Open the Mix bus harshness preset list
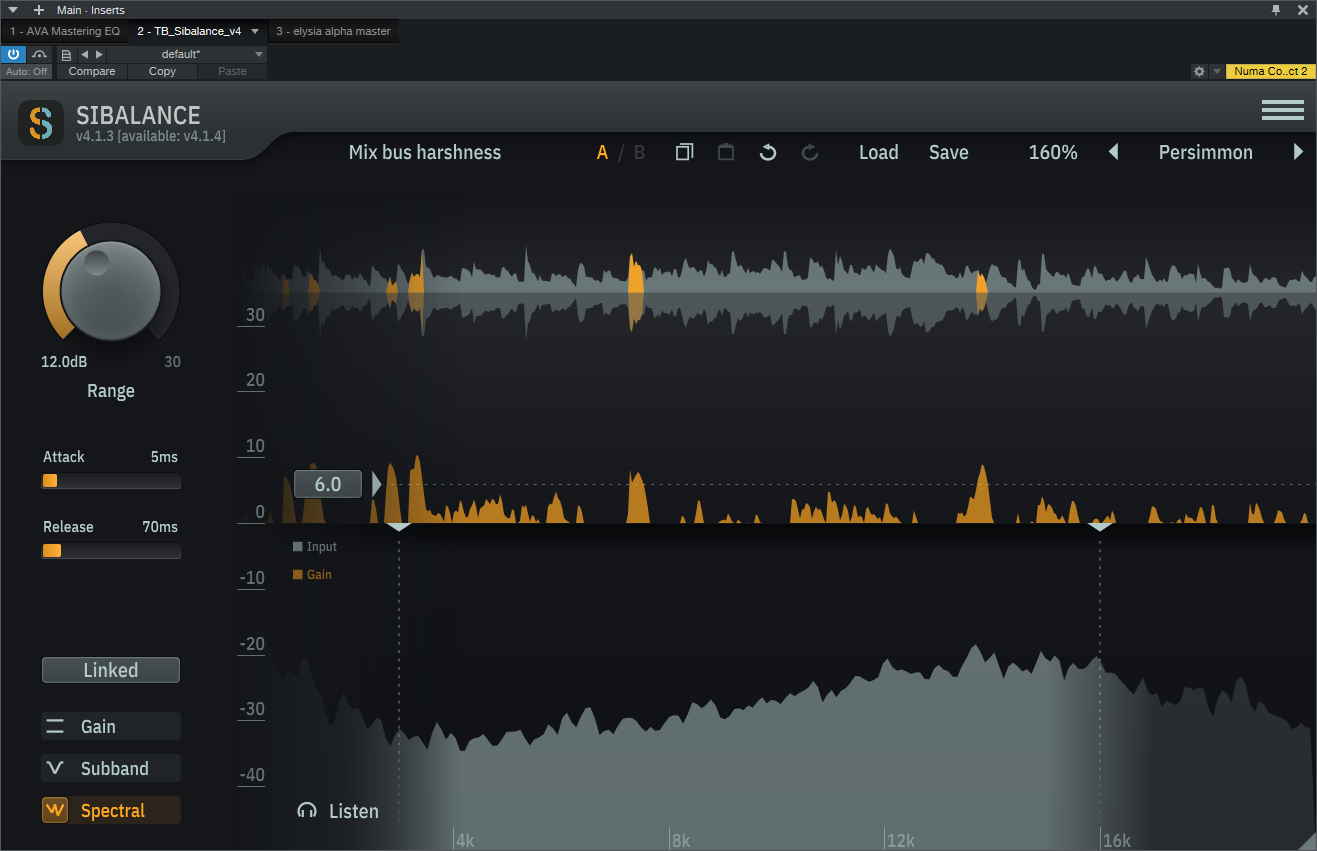 [425, 153]
